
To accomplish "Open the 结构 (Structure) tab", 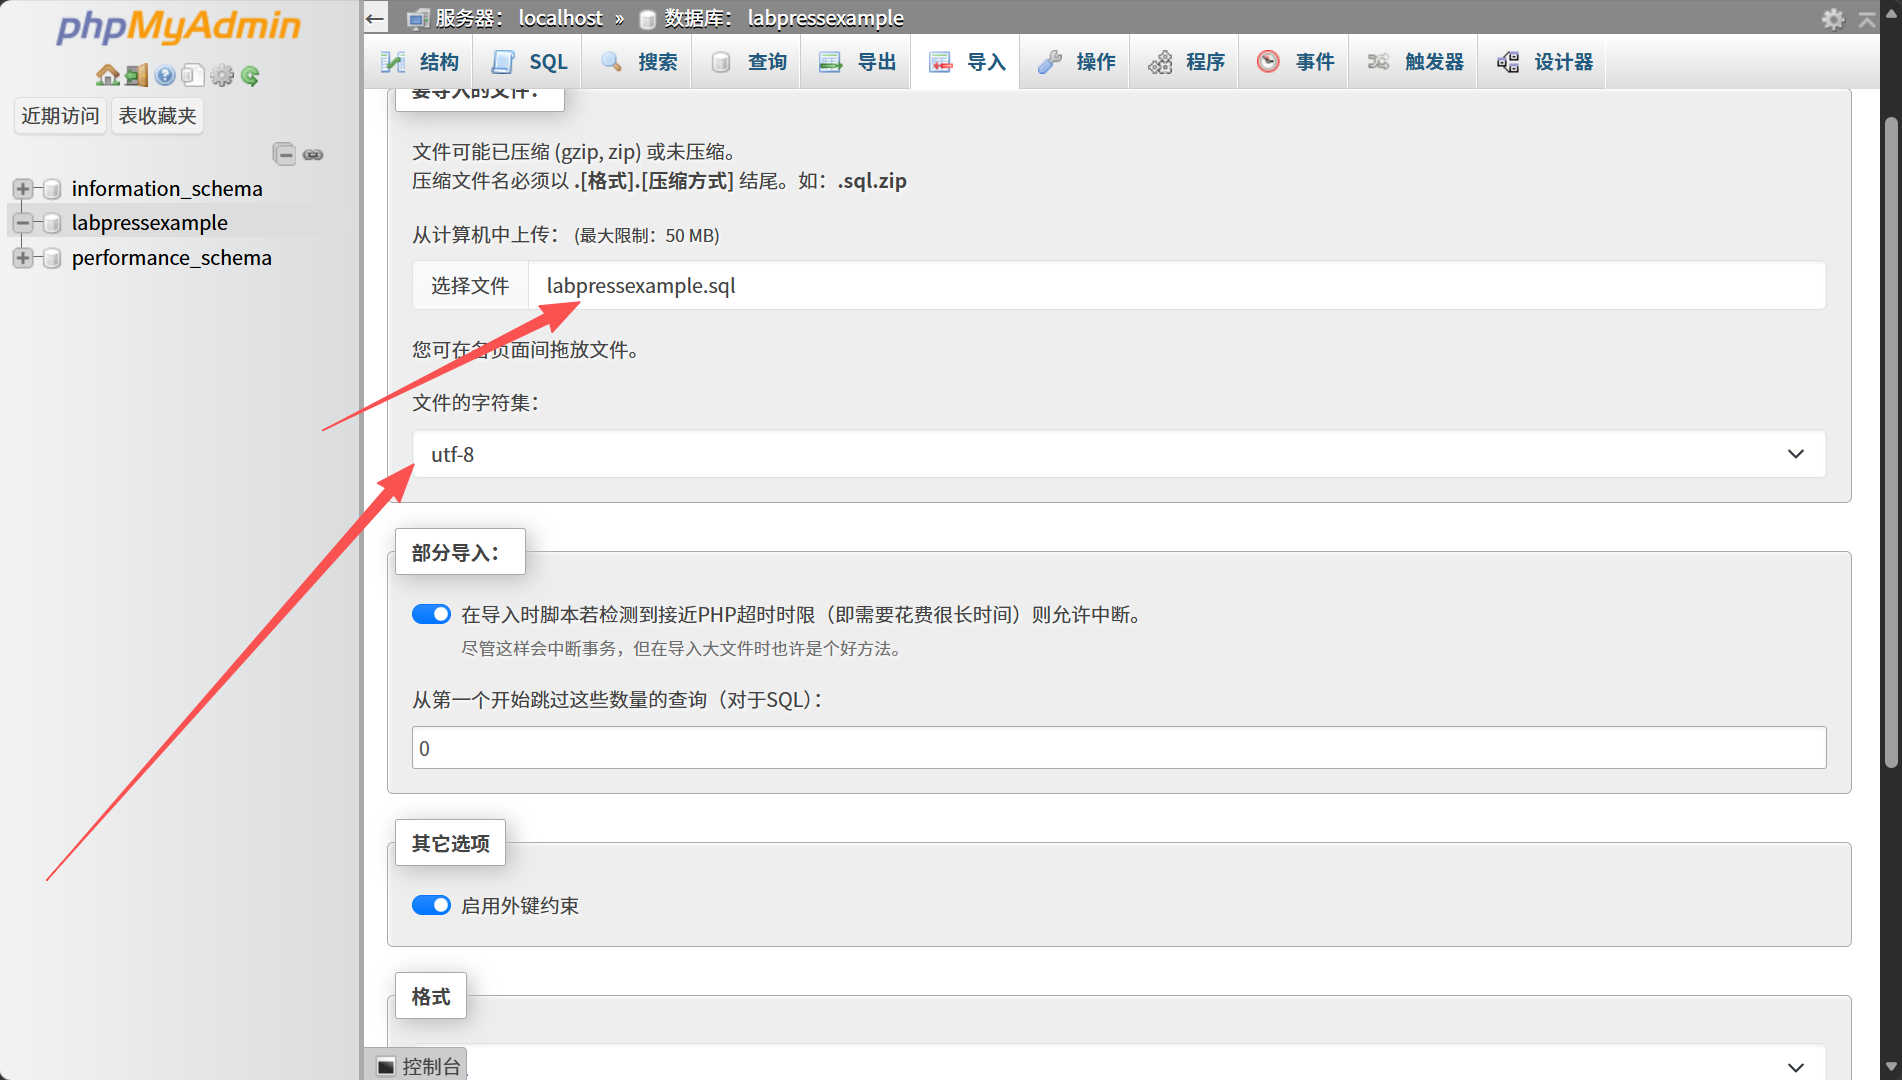I will point(419,62).
